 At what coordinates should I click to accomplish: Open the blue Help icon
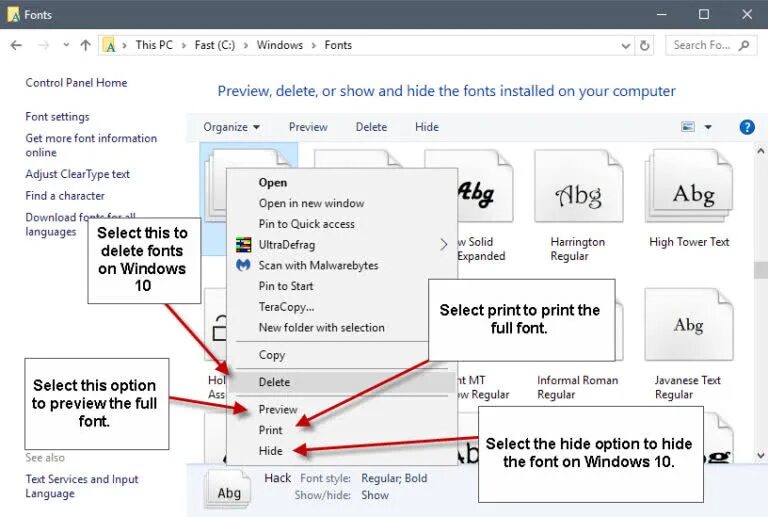(747, 127)
